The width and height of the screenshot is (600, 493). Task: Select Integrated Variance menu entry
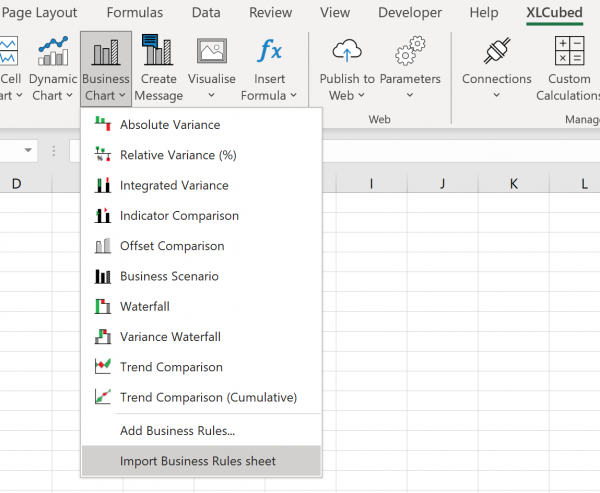(201, 185)
